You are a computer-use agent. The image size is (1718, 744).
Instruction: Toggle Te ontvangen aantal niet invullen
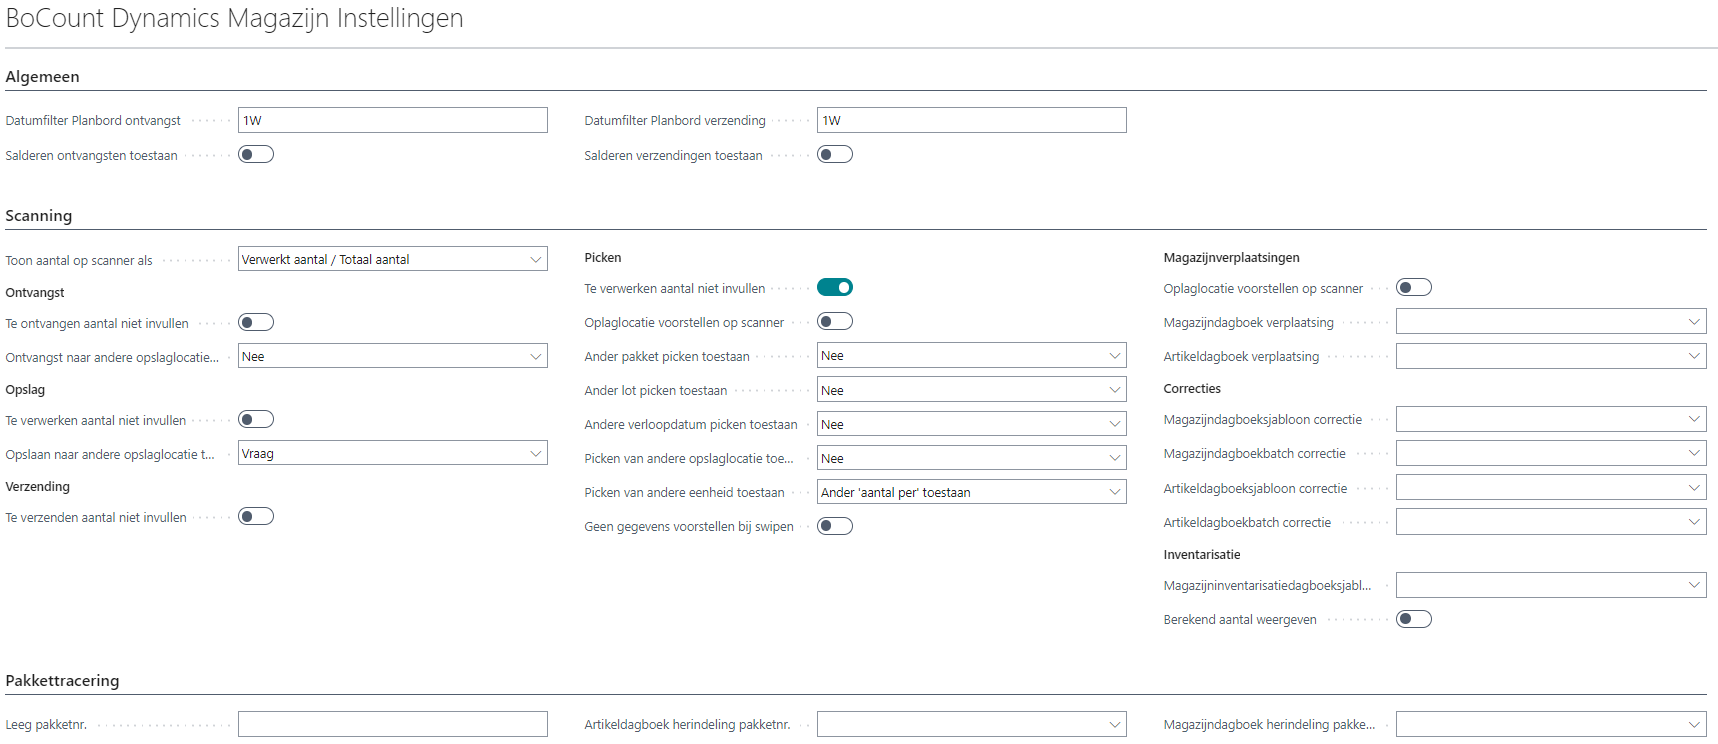[x=256, y=322]
